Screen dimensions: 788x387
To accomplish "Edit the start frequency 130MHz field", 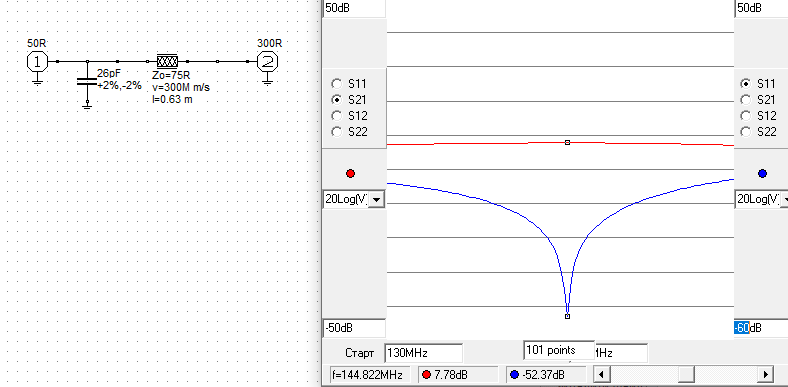I will [424, 353].
